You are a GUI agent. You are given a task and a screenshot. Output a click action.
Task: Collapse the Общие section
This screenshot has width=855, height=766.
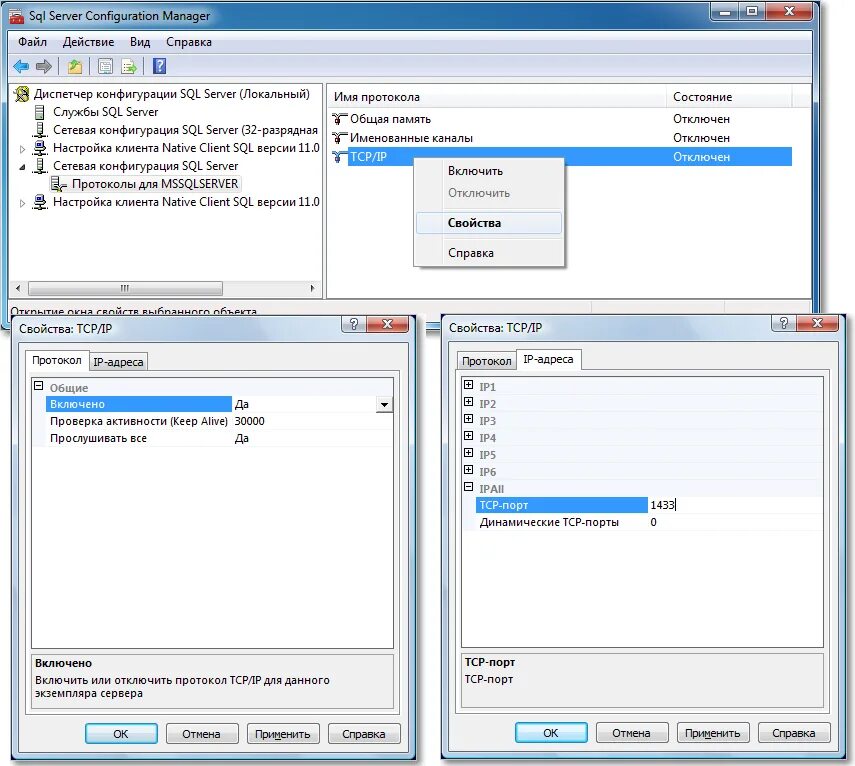[x=39, y=386]
